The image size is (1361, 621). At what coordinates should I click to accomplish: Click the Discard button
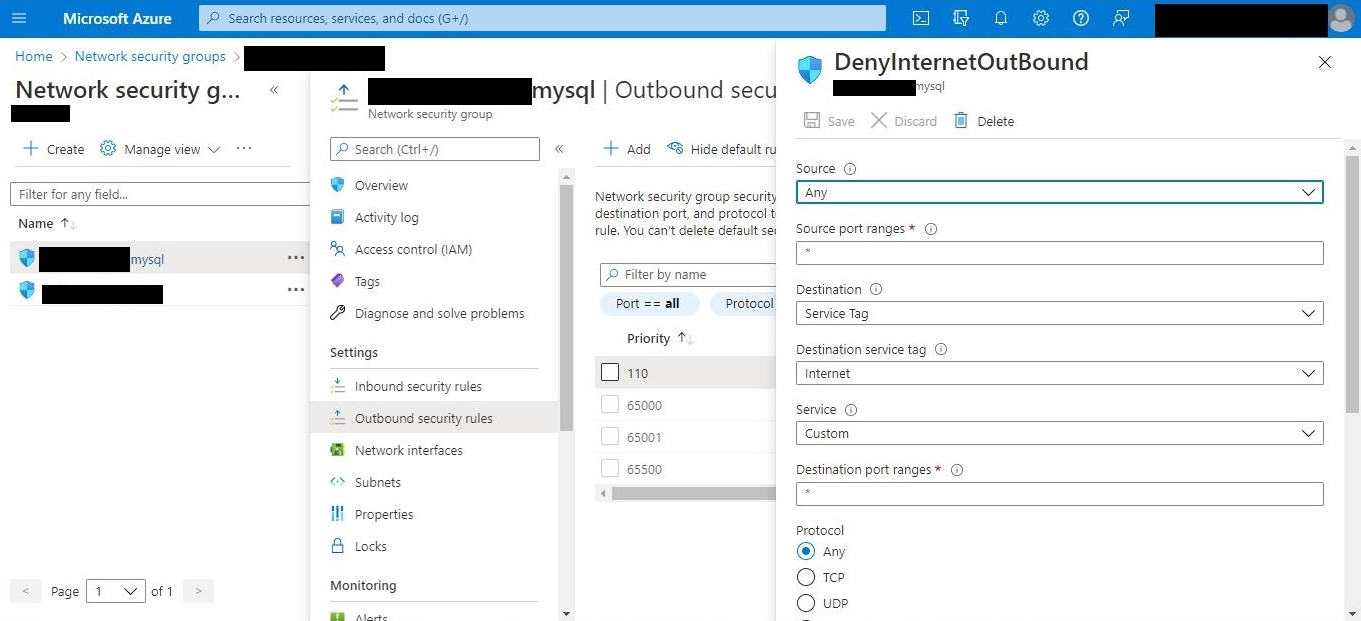904,121
